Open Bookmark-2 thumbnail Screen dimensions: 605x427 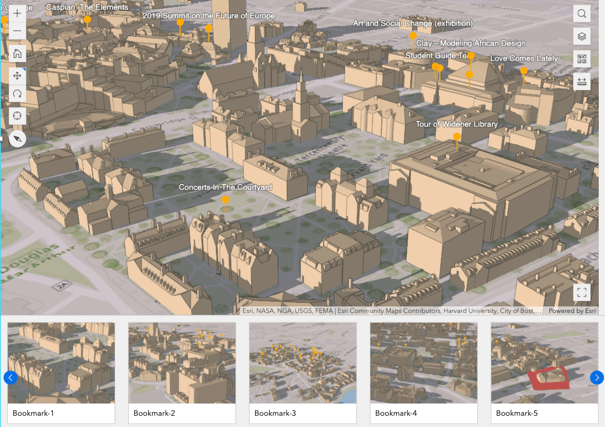pyautogui.click(x=182, y=363)
